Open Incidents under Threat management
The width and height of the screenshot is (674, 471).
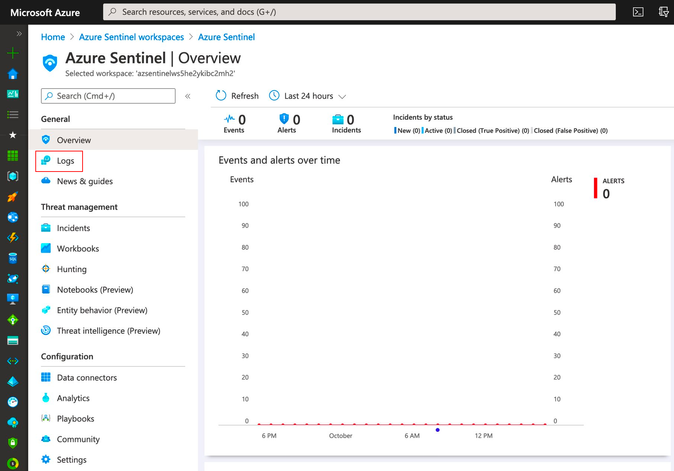pyautogui.click(x=74, y=228)
